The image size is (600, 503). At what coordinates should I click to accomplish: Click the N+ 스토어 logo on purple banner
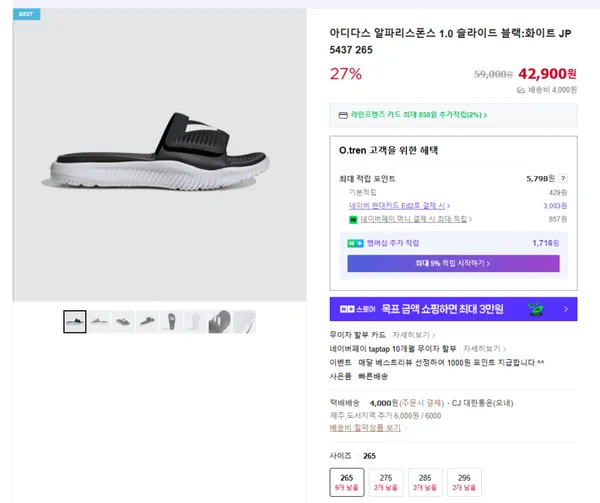[x=358, y=310]
